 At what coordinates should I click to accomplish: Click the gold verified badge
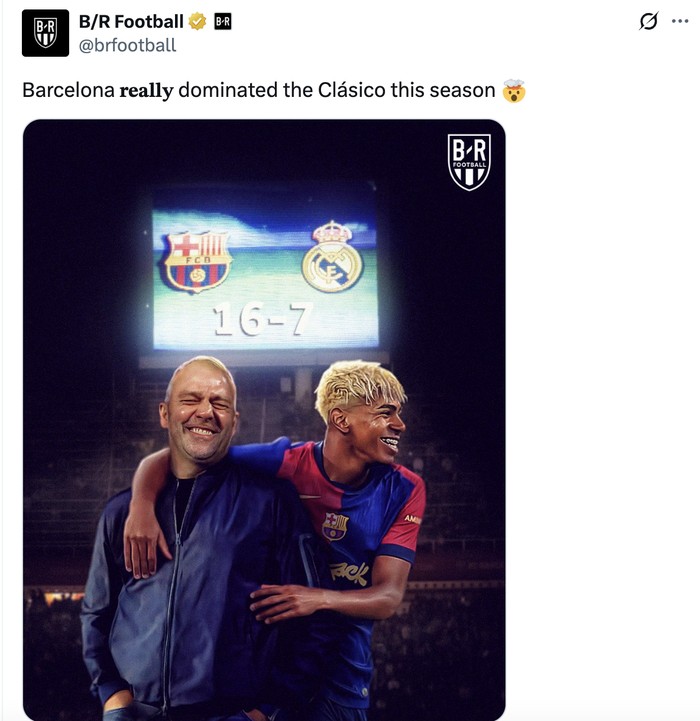pos(199,22)
